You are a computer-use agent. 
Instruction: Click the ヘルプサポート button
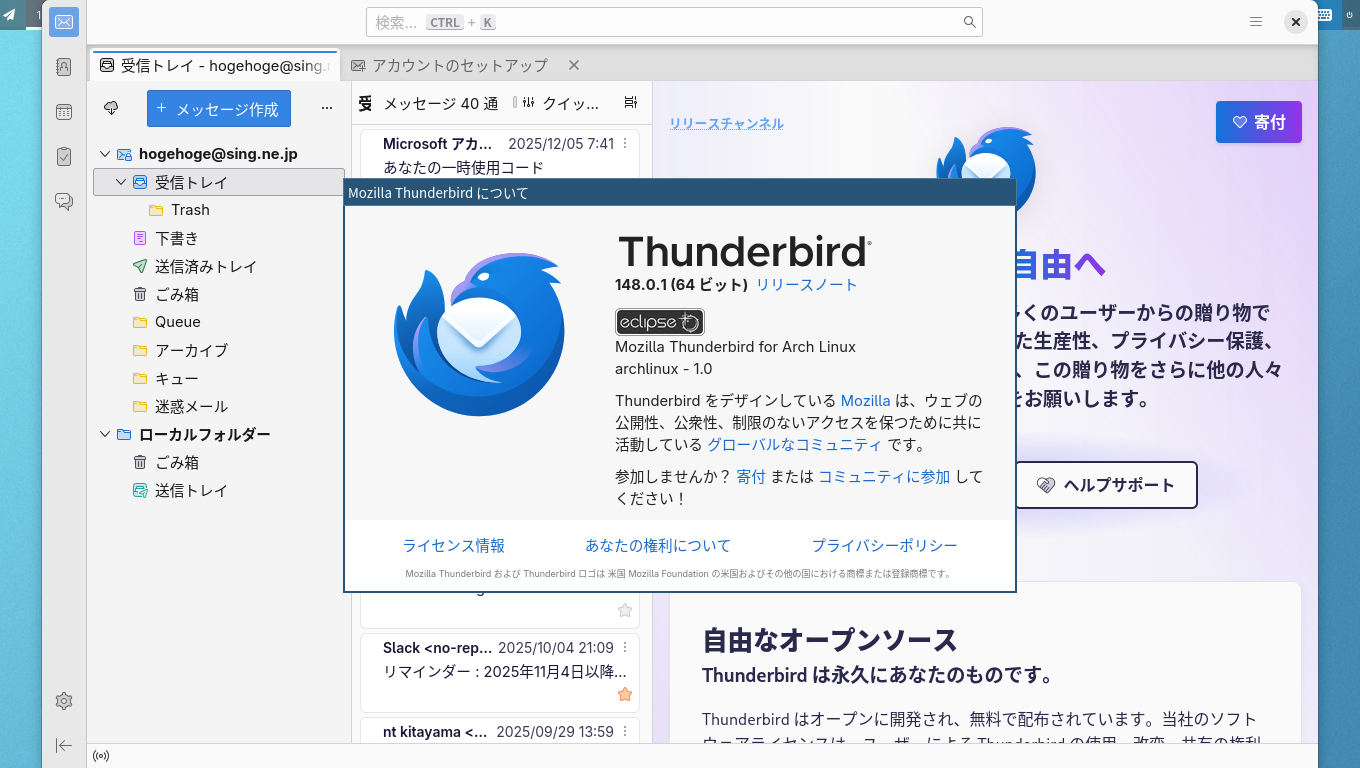pyautogui.click(x=1106, y=485)
